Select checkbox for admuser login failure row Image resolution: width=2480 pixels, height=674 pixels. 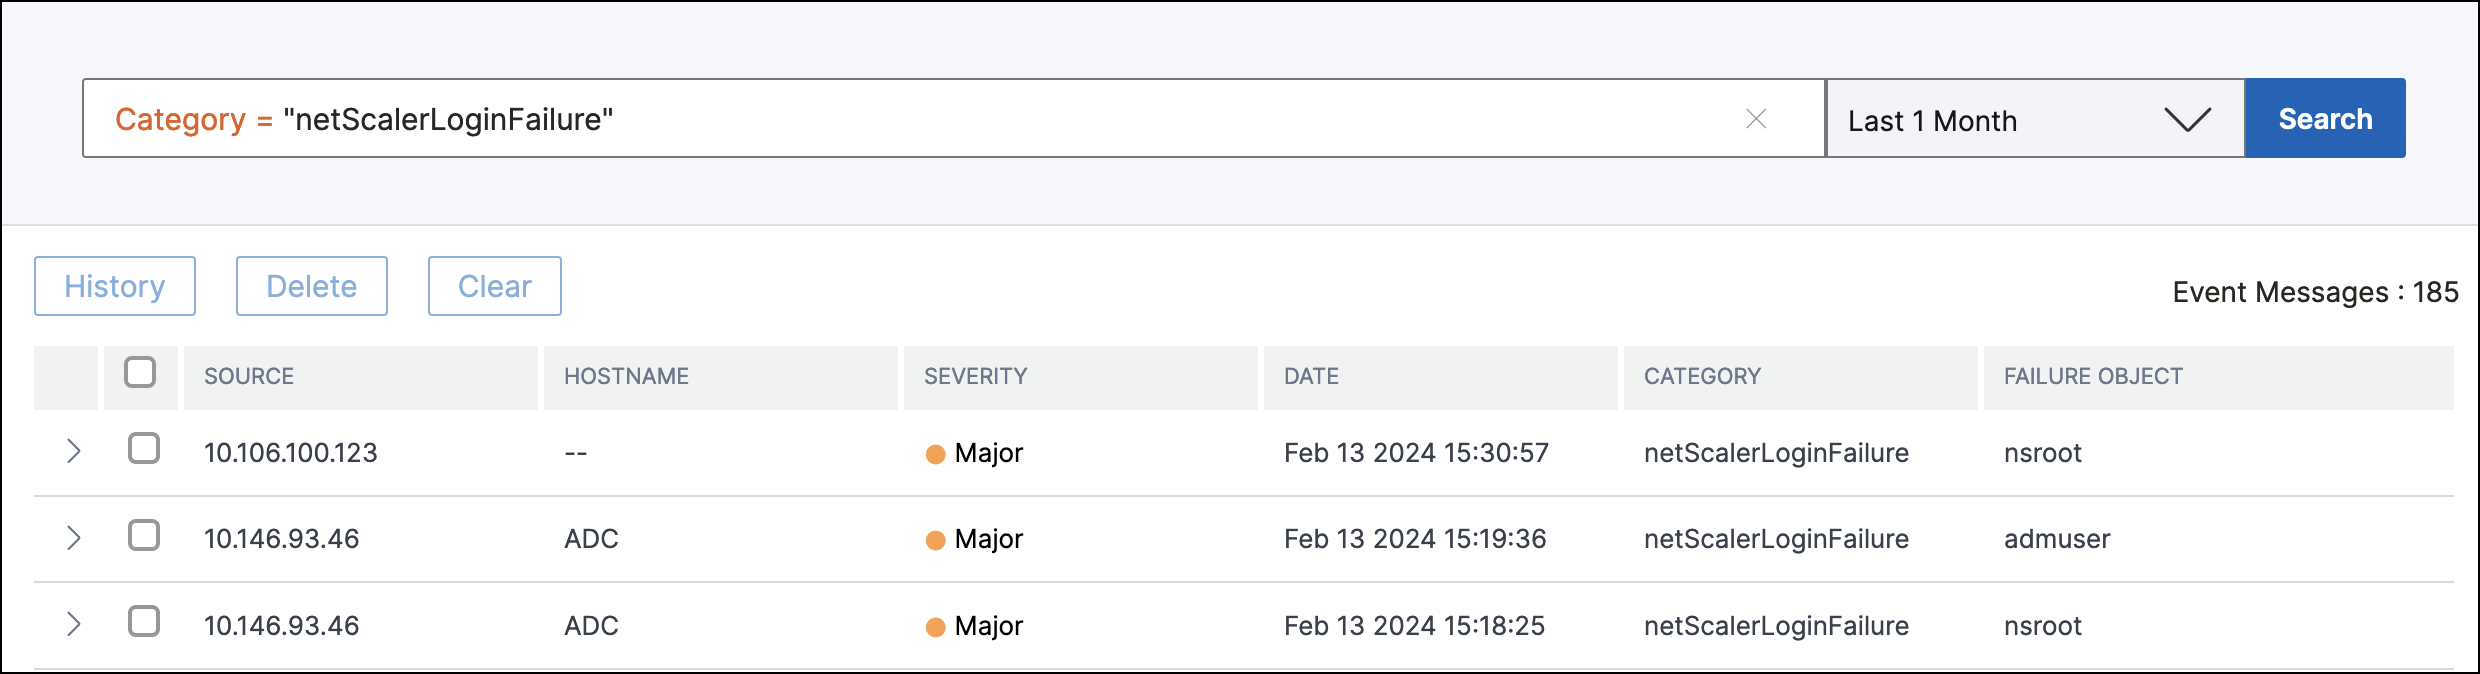(x=144, y=535)
